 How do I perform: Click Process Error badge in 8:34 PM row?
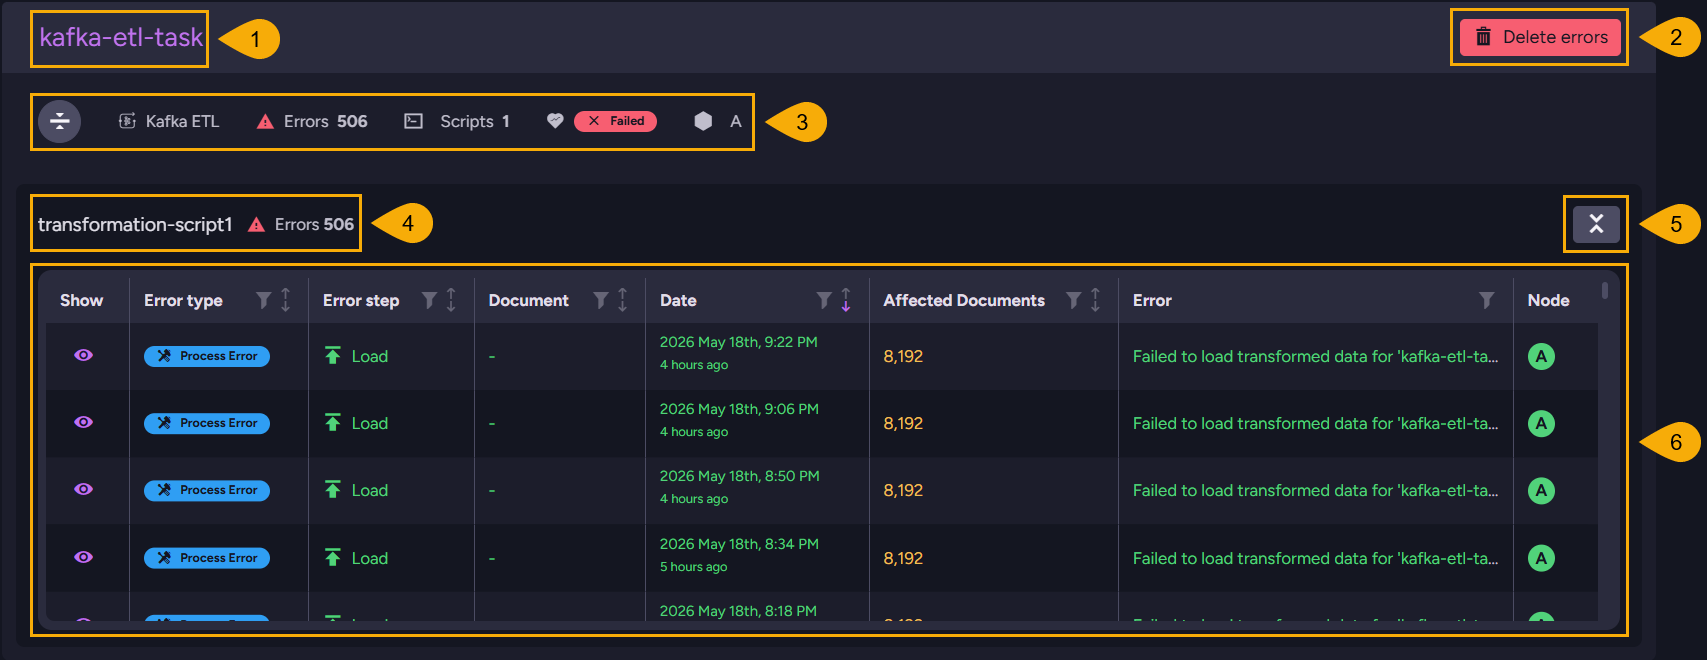(207, 558)
